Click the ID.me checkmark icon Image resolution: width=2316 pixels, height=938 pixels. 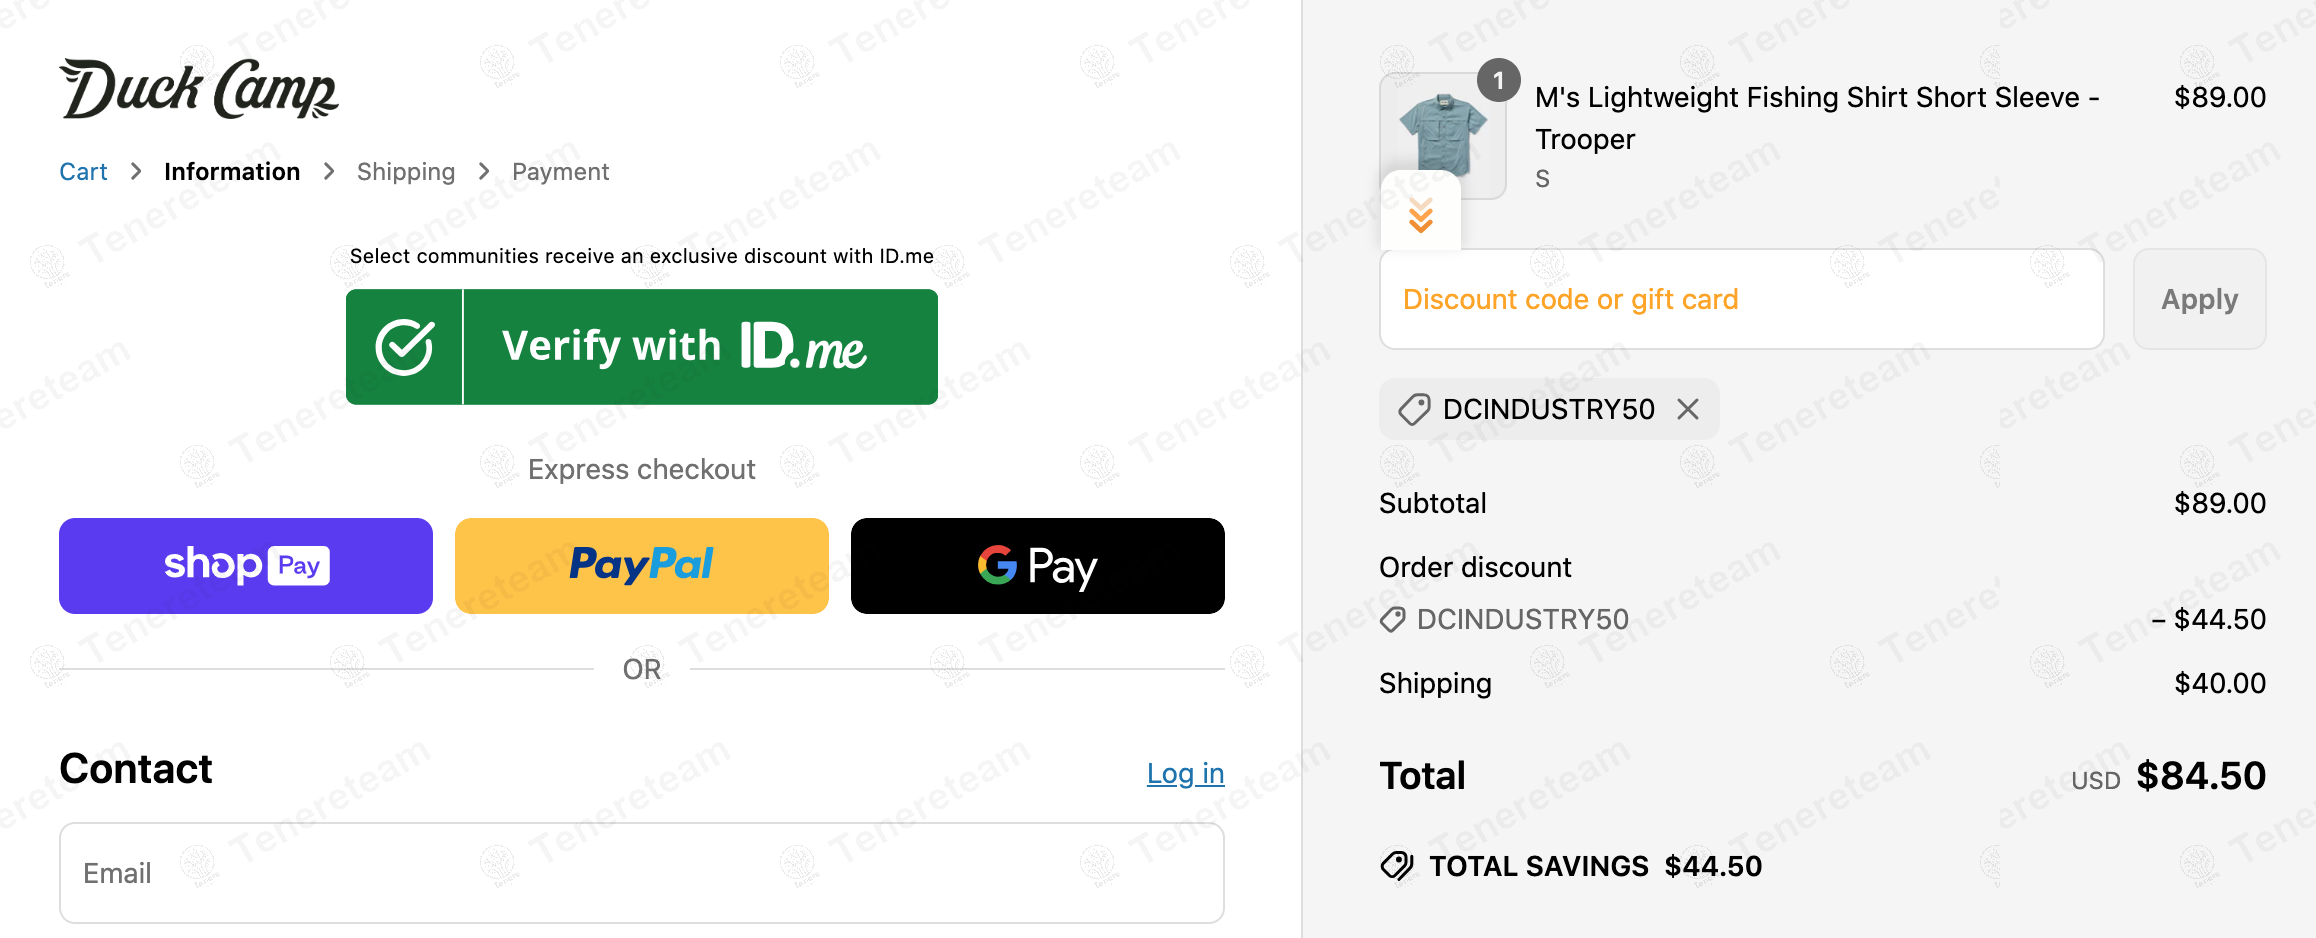click(x=404, y=347)
